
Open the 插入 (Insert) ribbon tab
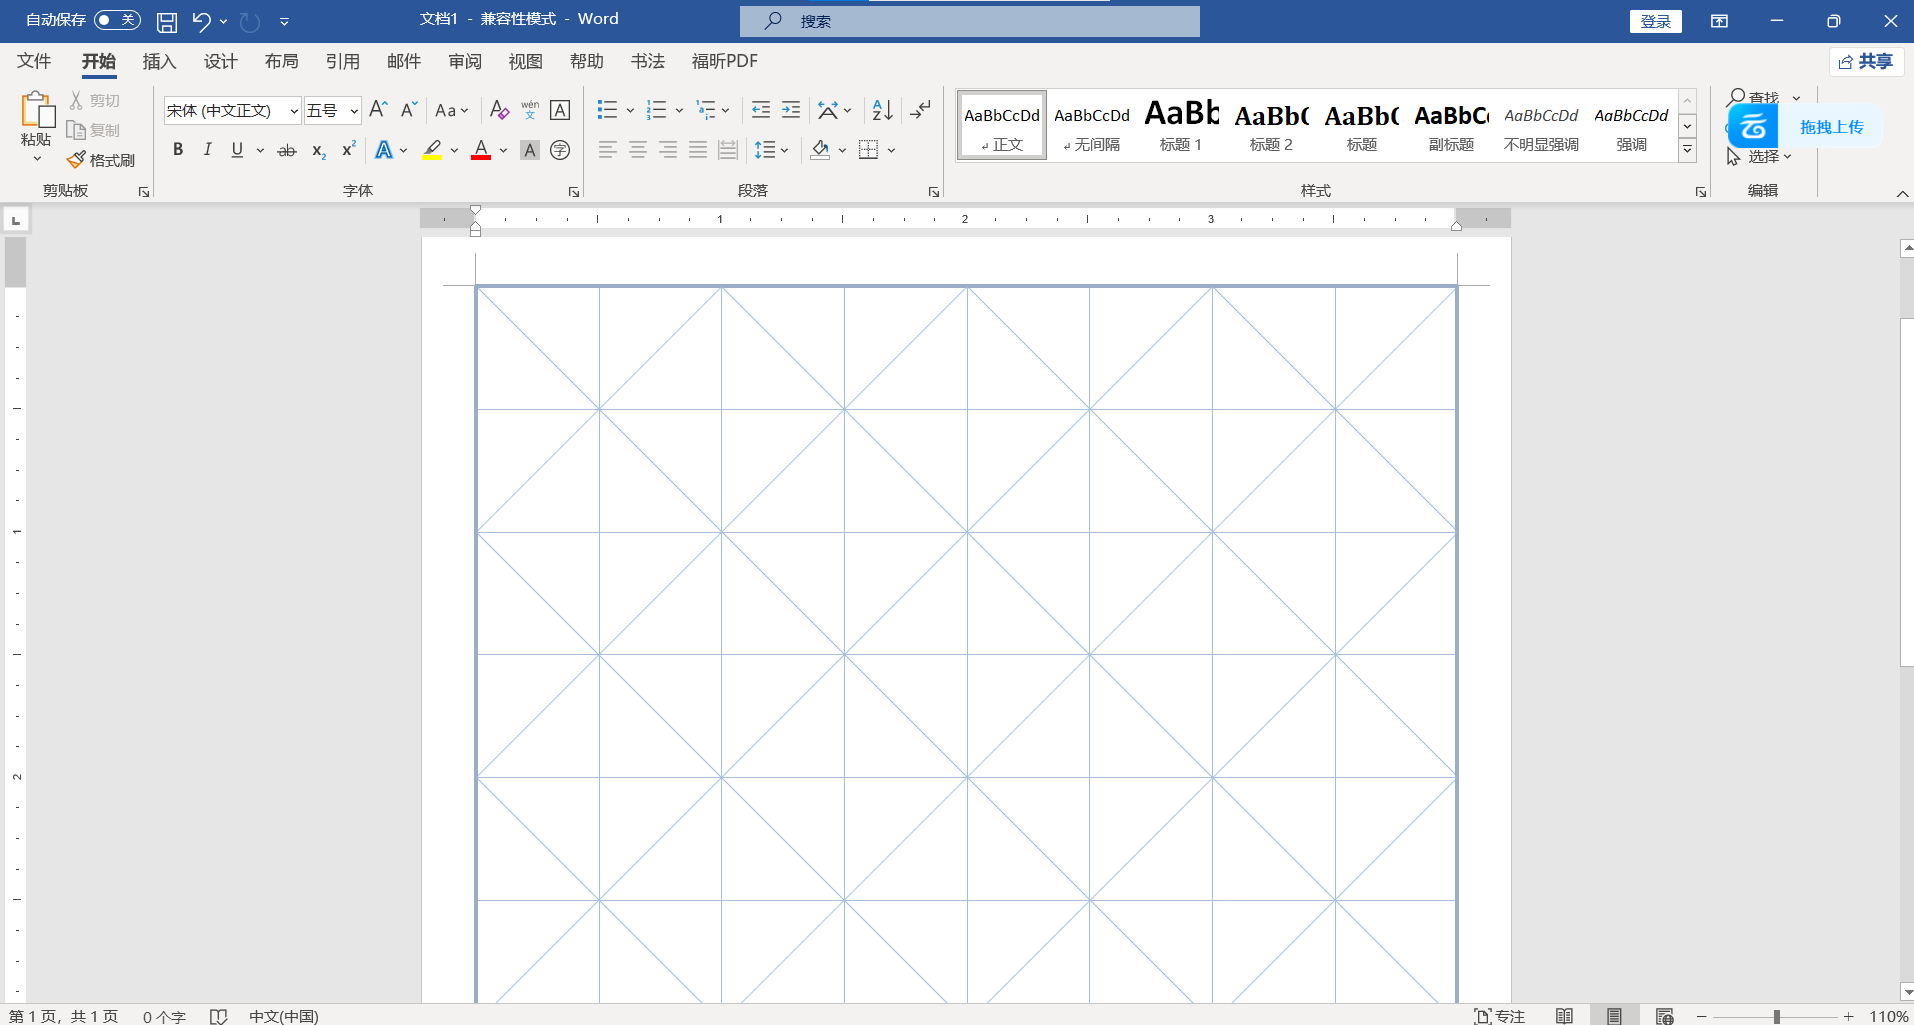(159, 62)
